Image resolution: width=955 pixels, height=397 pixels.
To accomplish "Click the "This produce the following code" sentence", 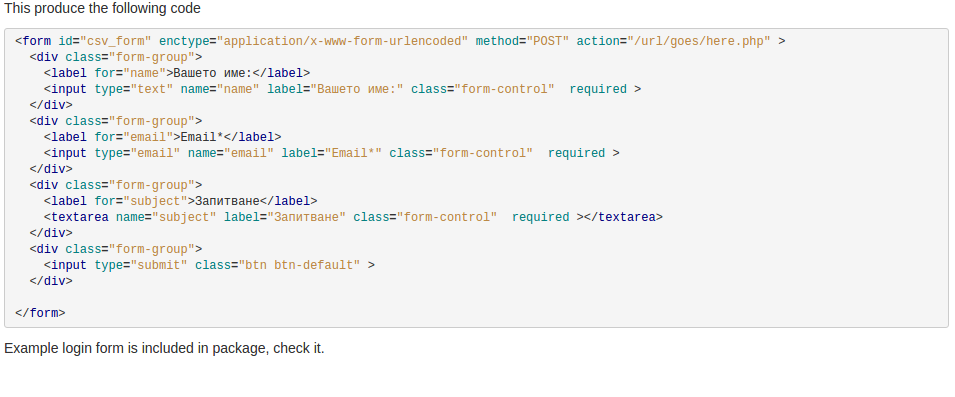I will point(102,9).
